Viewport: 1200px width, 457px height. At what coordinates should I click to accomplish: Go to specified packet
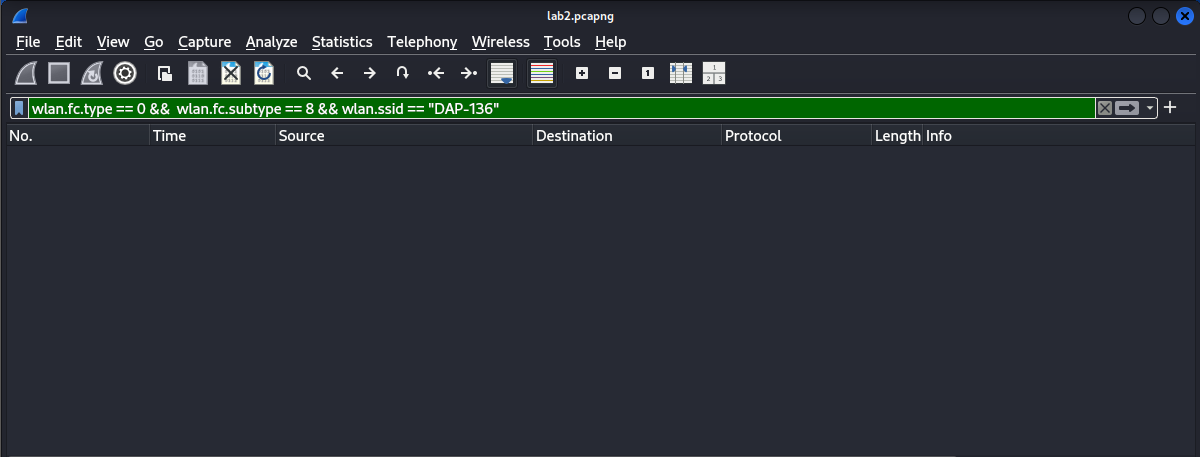tap(403, 73)
